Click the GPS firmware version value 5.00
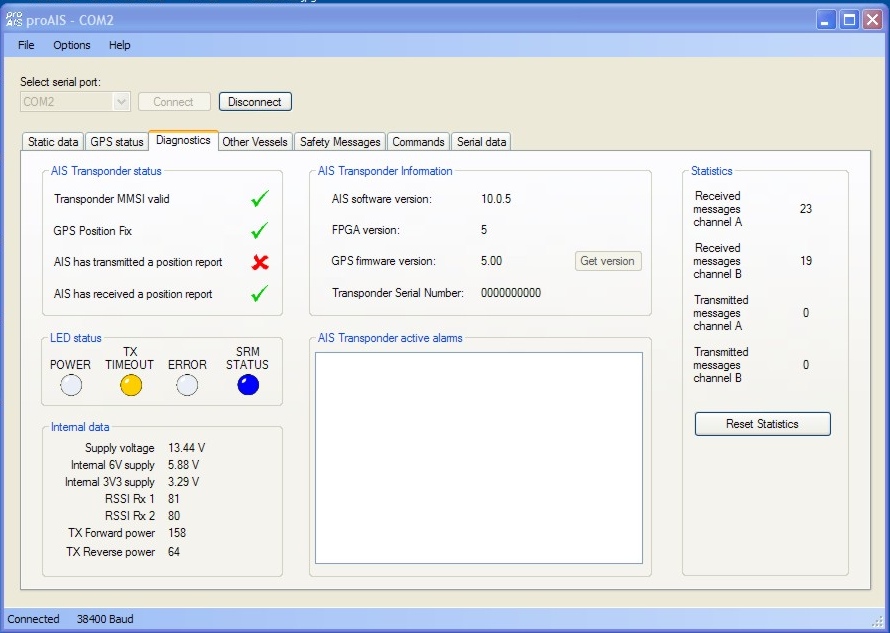Viewport: 890px width, 633px height. [492, 261]
